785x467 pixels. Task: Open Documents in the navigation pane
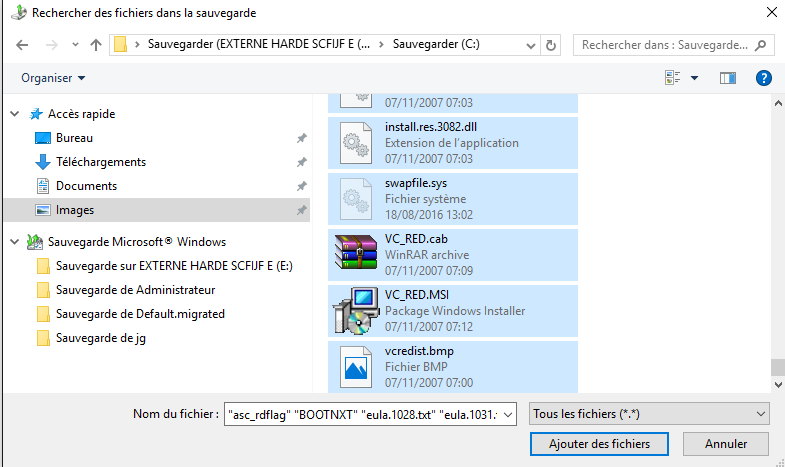pos(86,186)
